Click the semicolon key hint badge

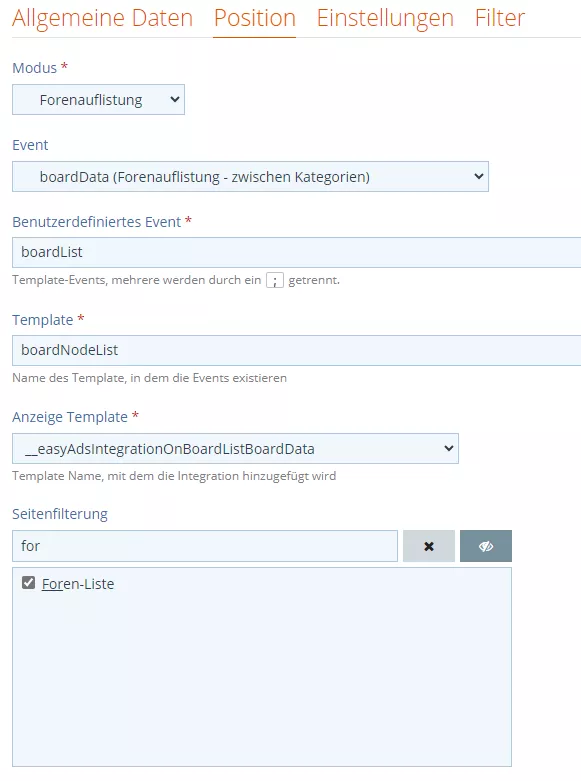pyautogui.click(x=275, y=280)
